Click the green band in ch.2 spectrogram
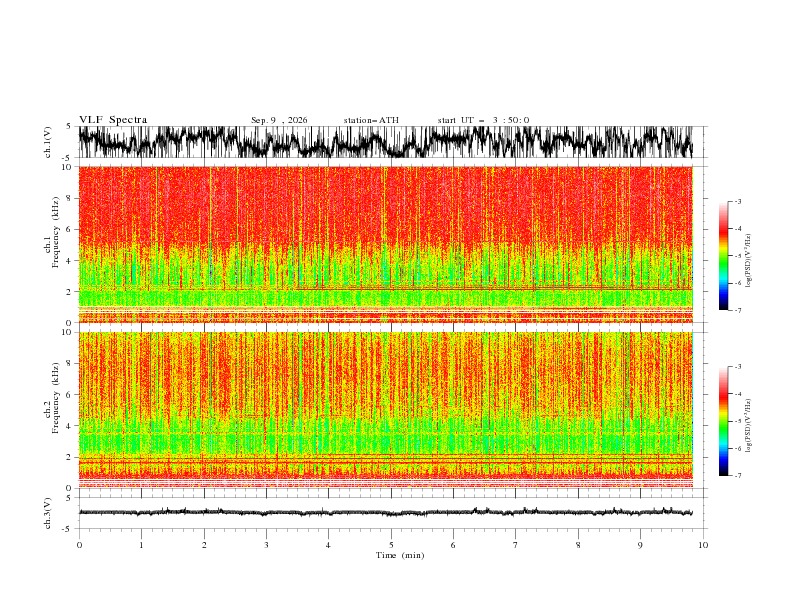This screenshot has width=792, height=612. click(385, 437)
